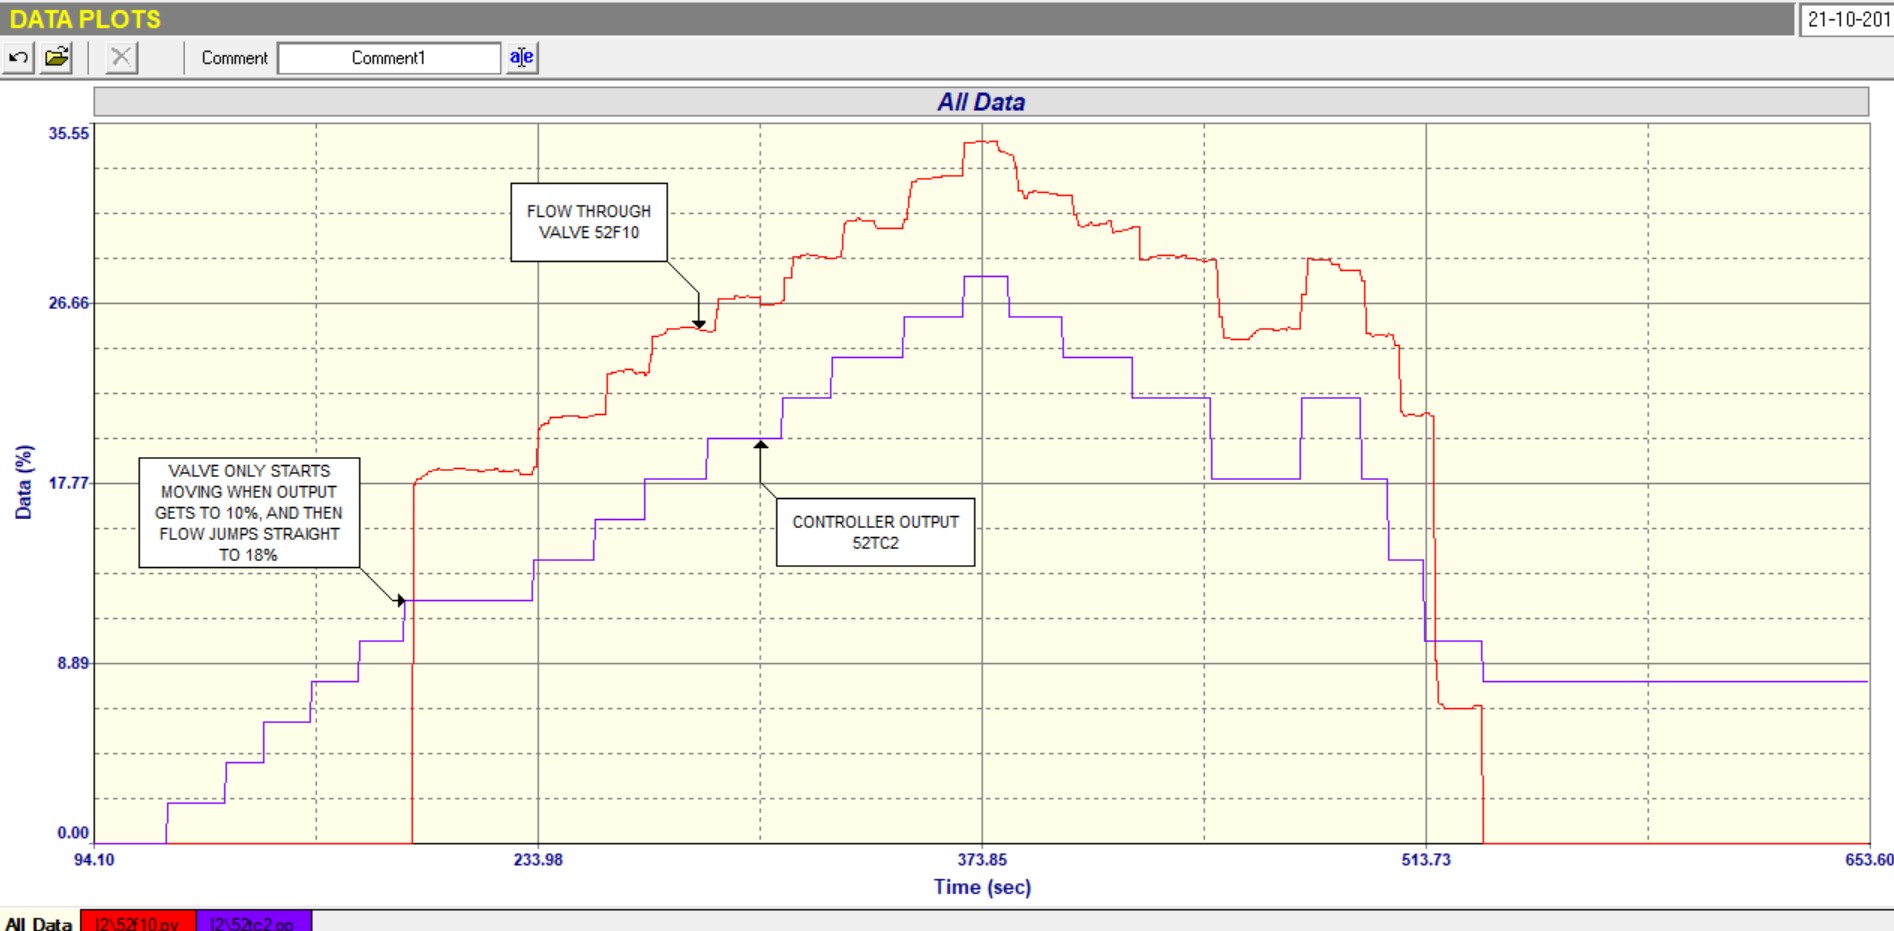Image resolution: width=1894 pixels, height=931 pixels.
Task: Select the red 52f10.pv tab
Action: (137, 923)
